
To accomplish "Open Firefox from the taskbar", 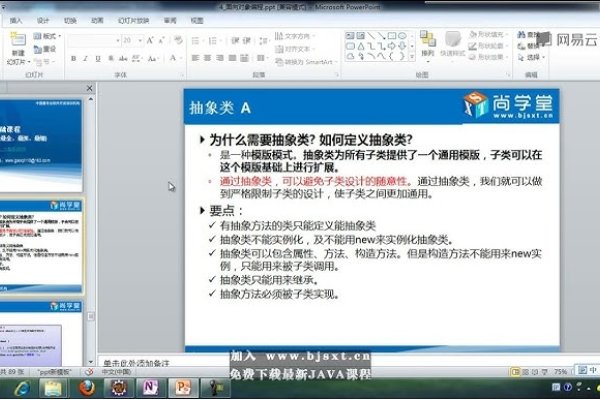I will click(87, 388).
